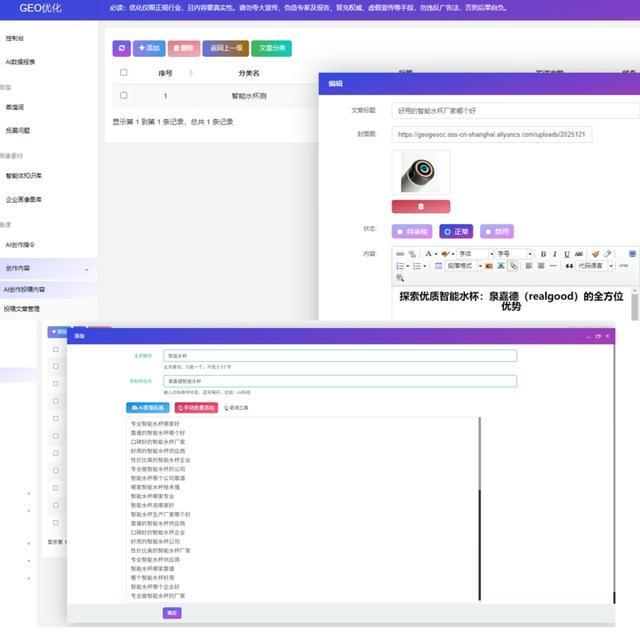
Task: Click the fullscreen icon at the editor's right
Action: 632,254
